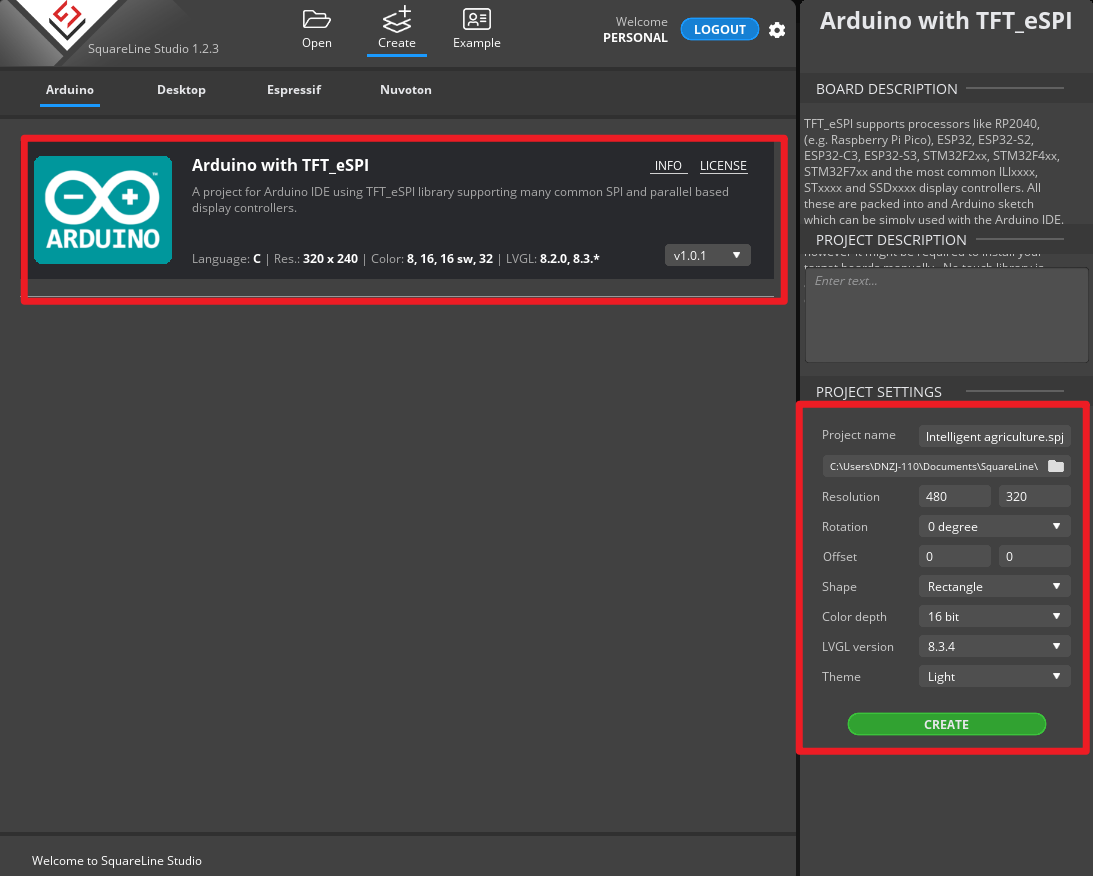This screenshot has height=876, width=1093.
Task: Open the Theme dropdown
Action: pos(995,677)
